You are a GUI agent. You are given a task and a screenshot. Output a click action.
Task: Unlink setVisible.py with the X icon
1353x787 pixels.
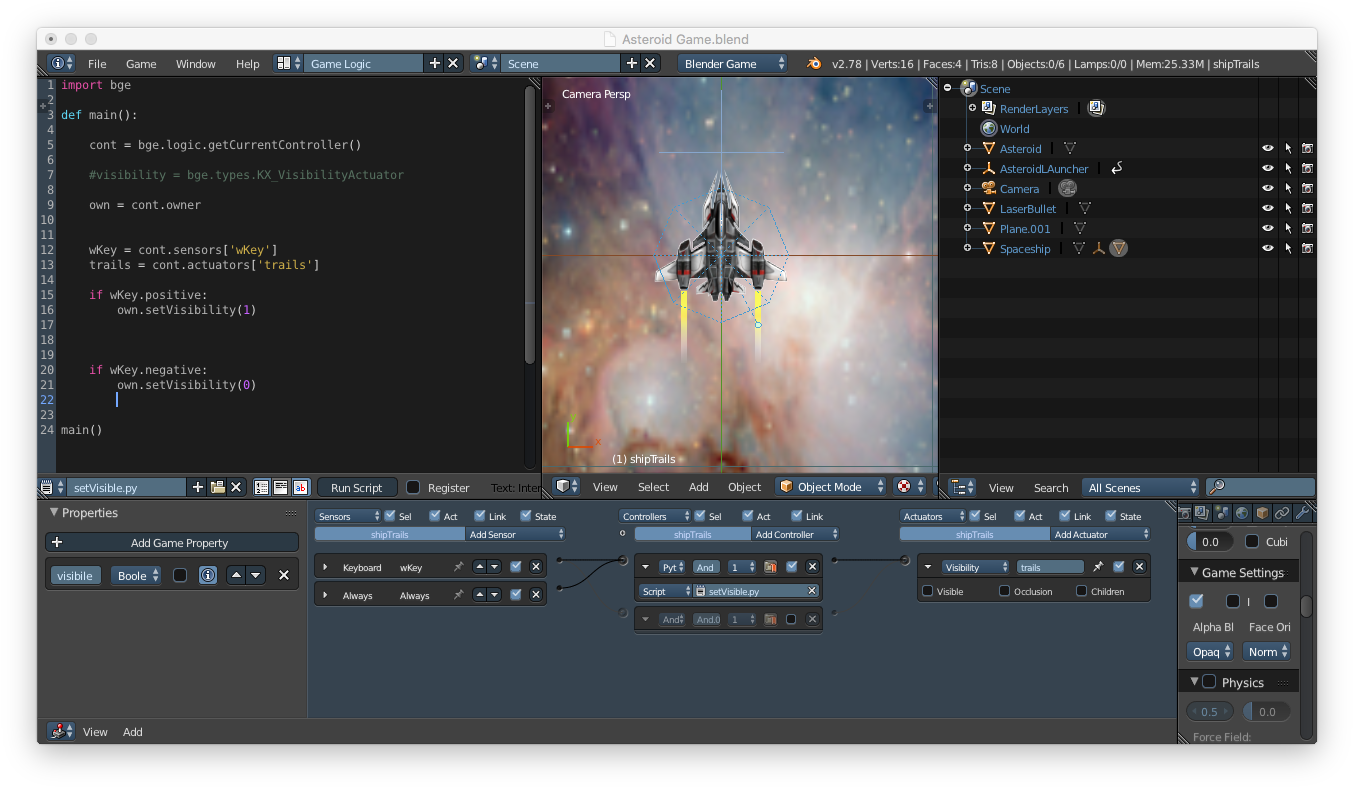click(236, 487)
